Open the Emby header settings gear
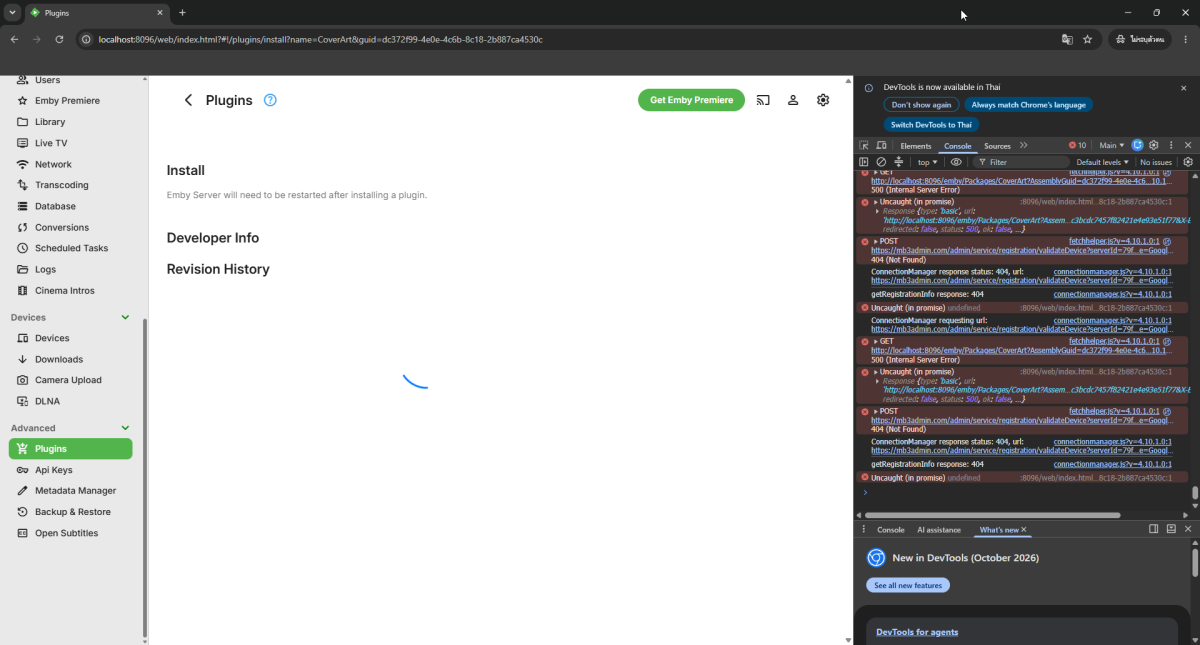The image size is (1200, 645). coord(823,100)
